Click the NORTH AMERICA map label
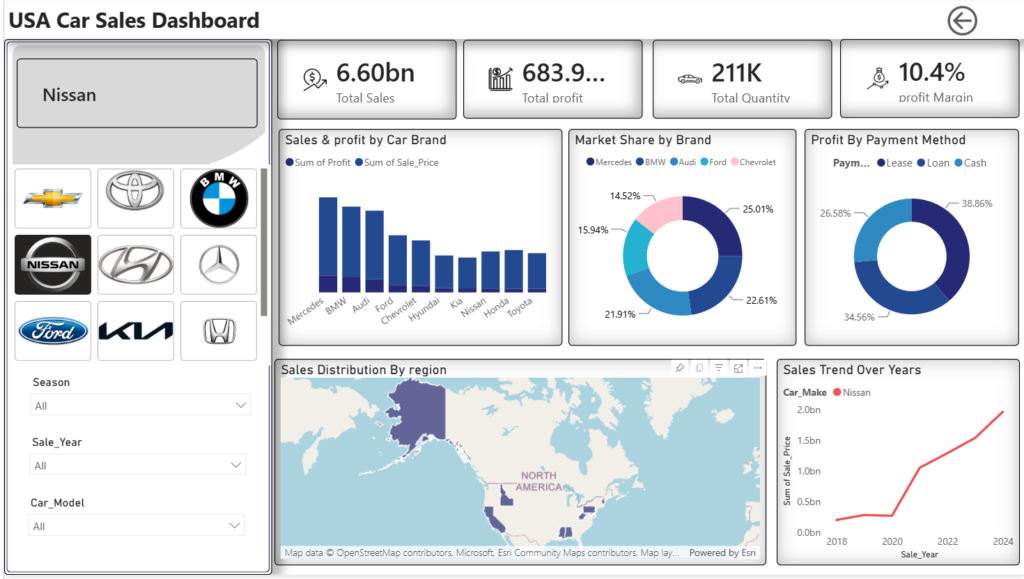Image resolution: width=1024 pixels, height=579 pixels. pyautogui.click(x=539, y=481)
